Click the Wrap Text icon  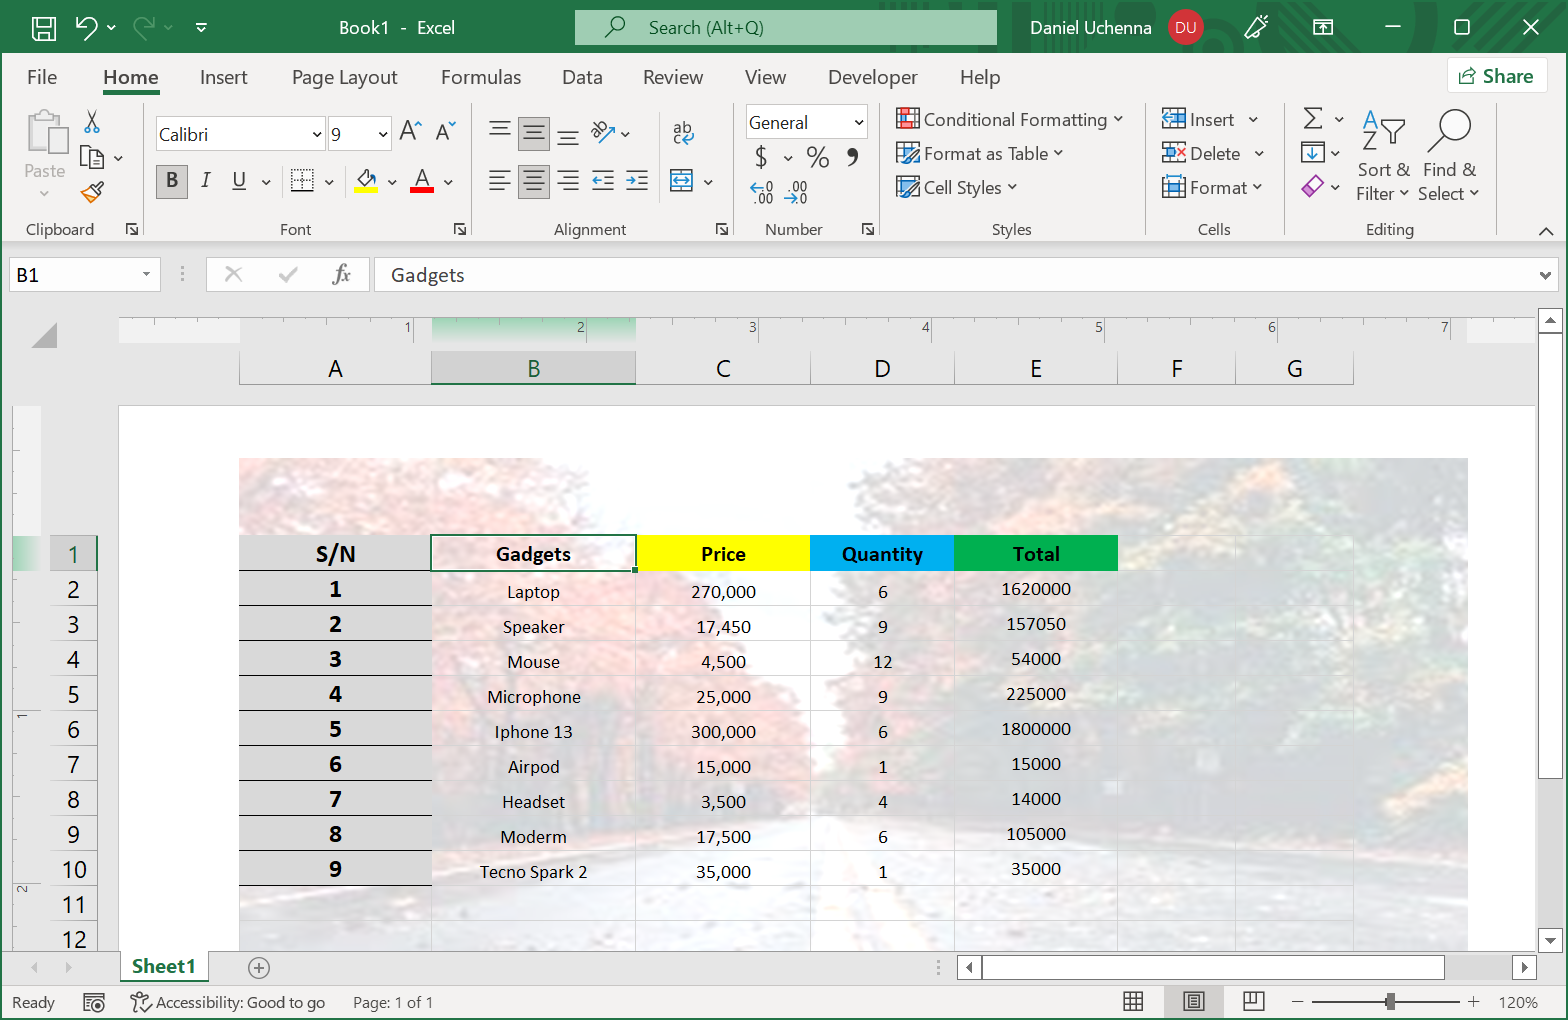click(x=683, y=132)
